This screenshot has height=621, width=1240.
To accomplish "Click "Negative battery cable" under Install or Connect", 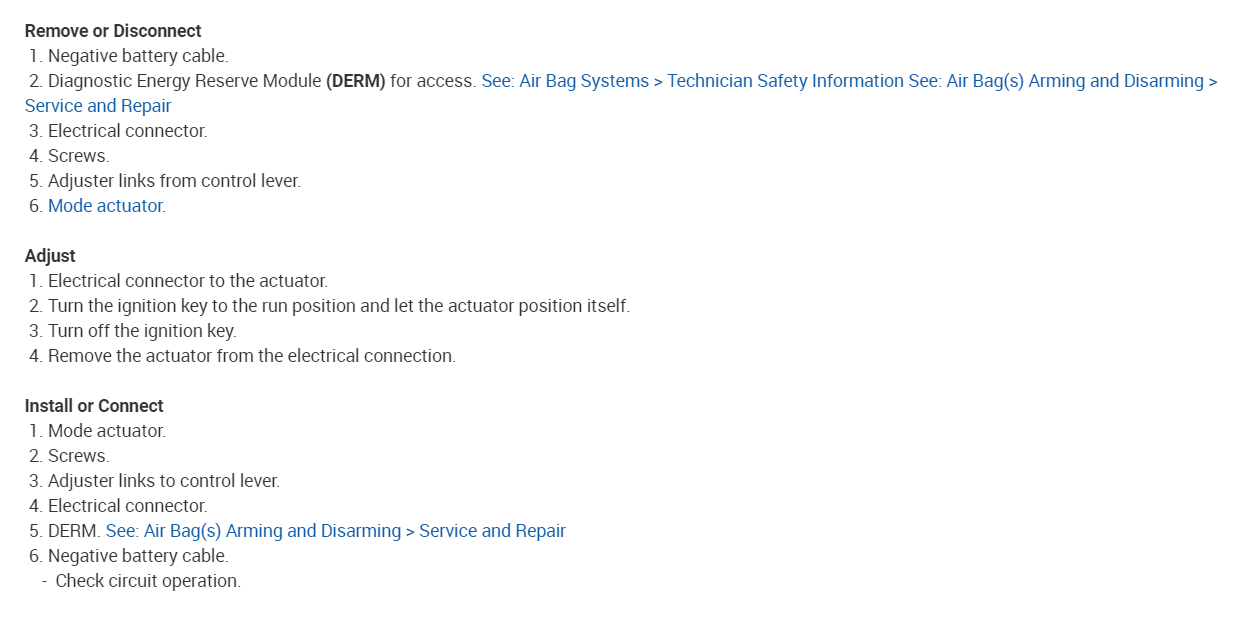I will (138, 556).
